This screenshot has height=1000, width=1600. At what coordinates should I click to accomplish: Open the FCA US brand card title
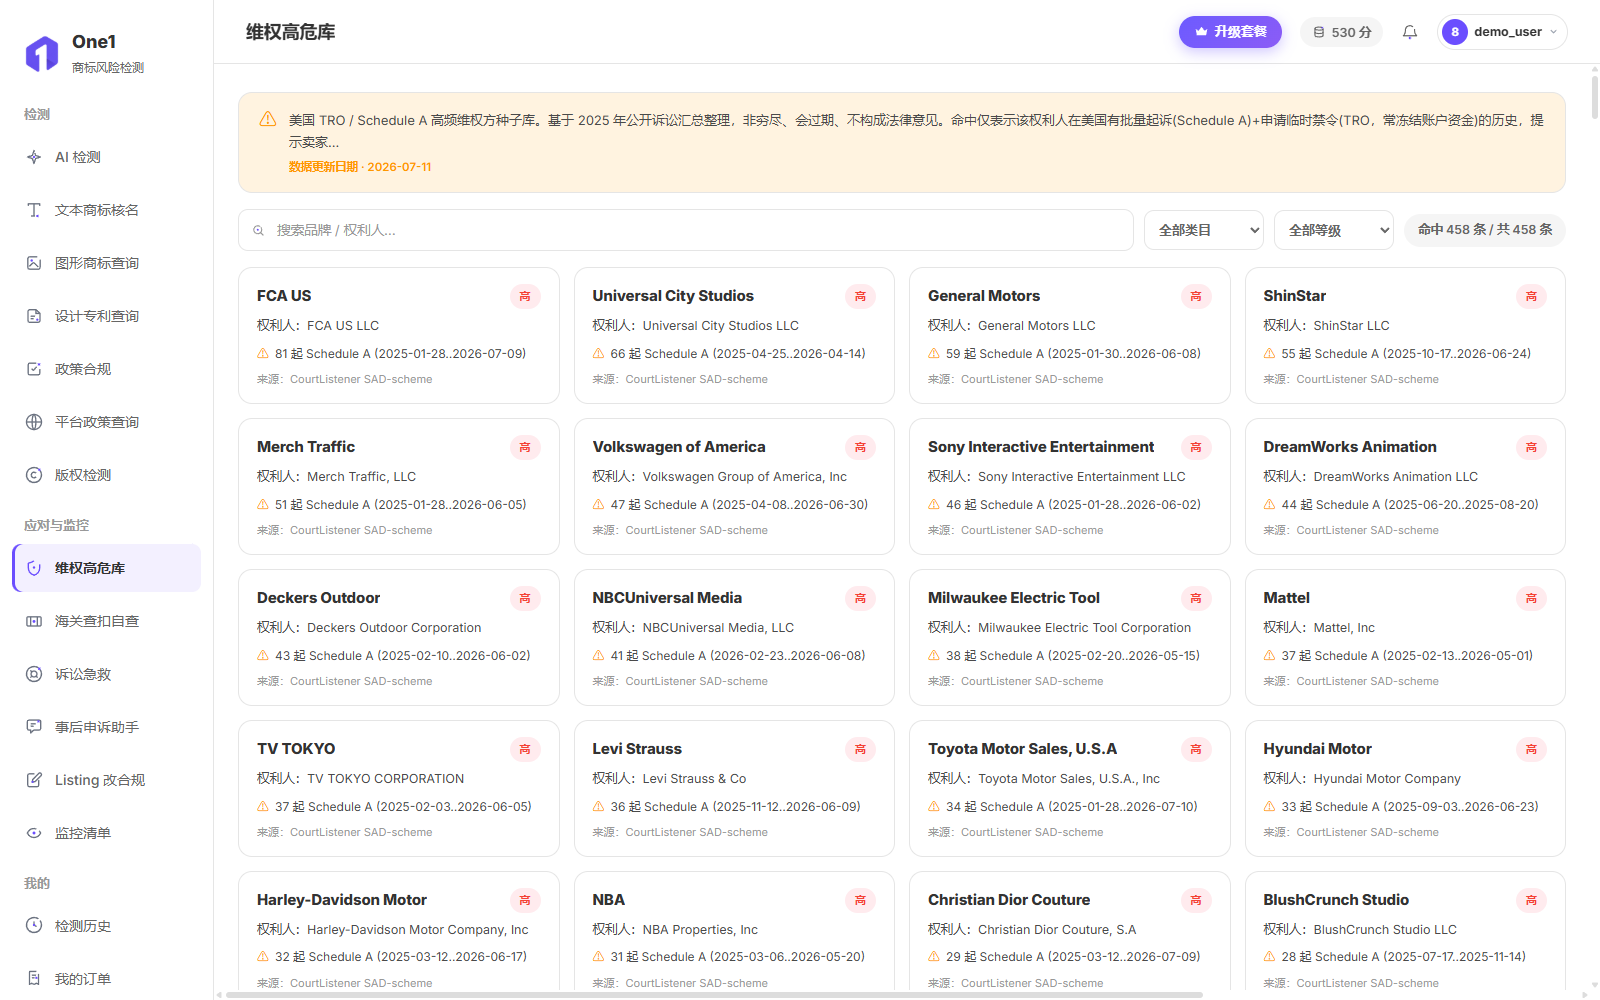pyautogui.click(x=284, y=296)
